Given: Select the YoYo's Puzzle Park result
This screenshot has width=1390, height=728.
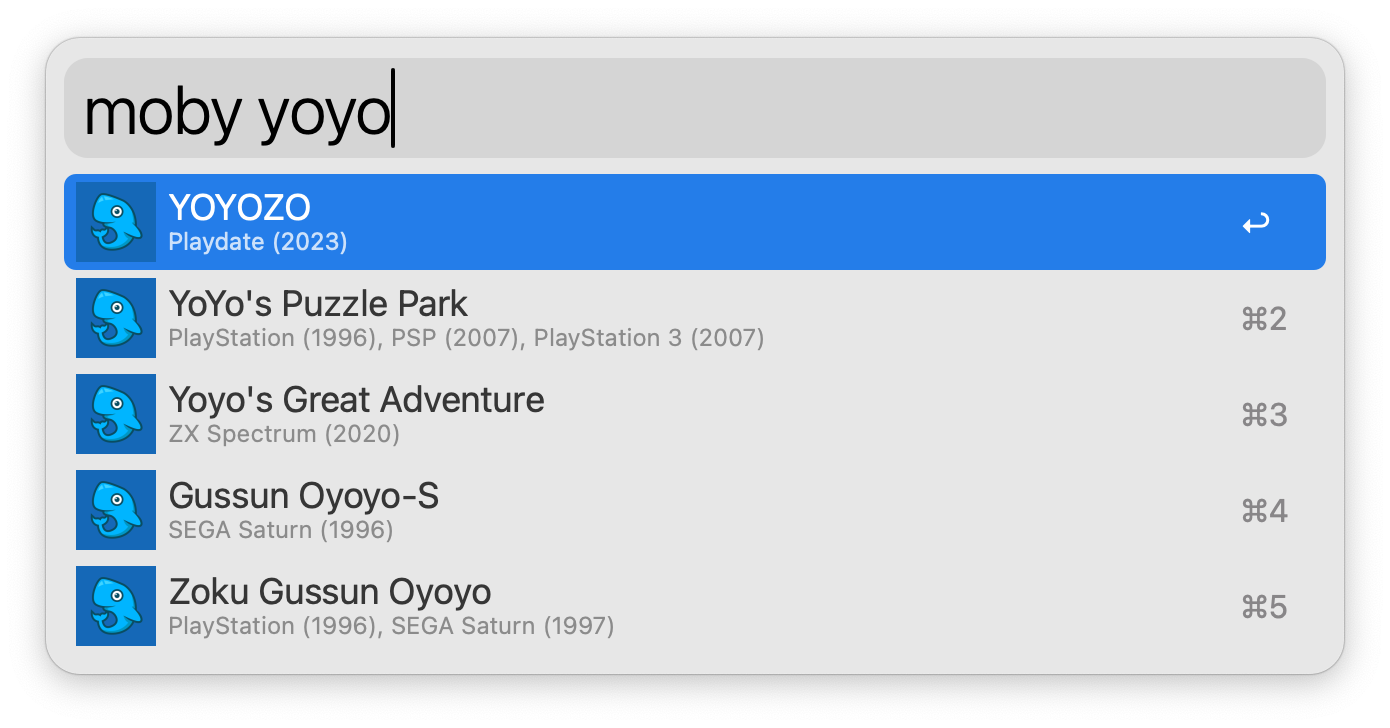Looking at the screenshot, I should 318,303.
